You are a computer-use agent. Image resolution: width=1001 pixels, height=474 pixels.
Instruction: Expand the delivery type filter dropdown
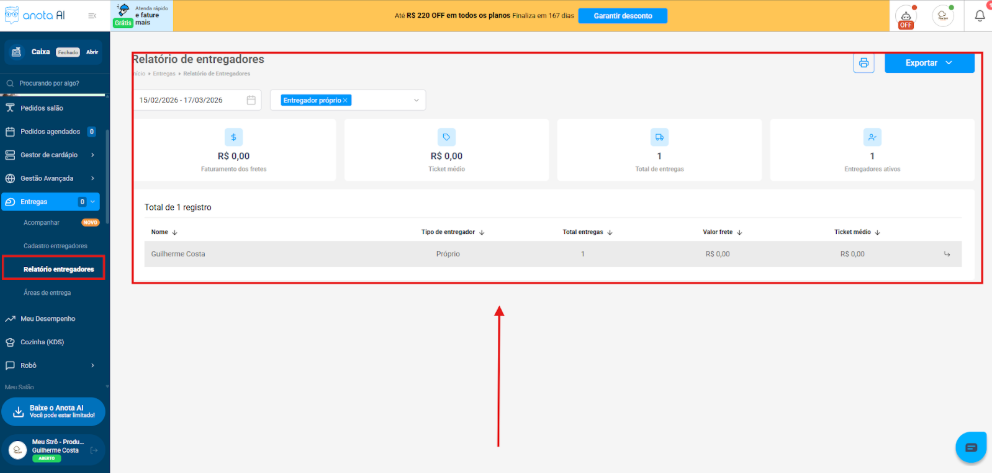tap(416, 100)
